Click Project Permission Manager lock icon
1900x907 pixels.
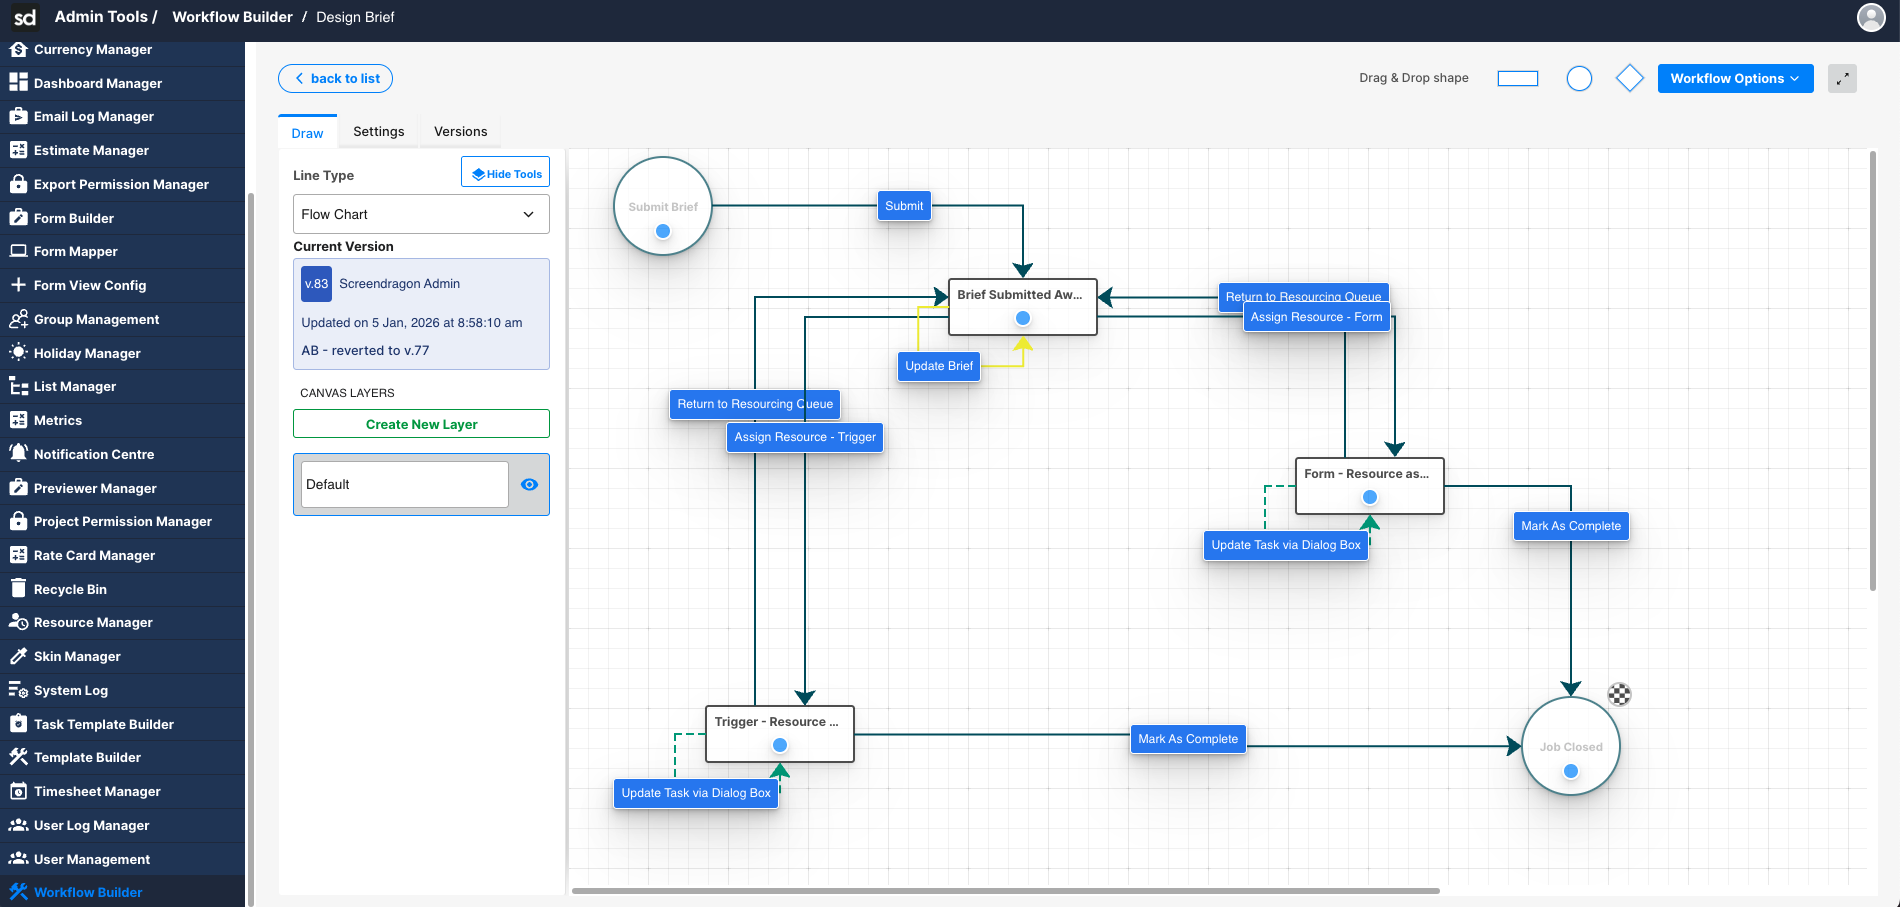(x=18, y=521)
